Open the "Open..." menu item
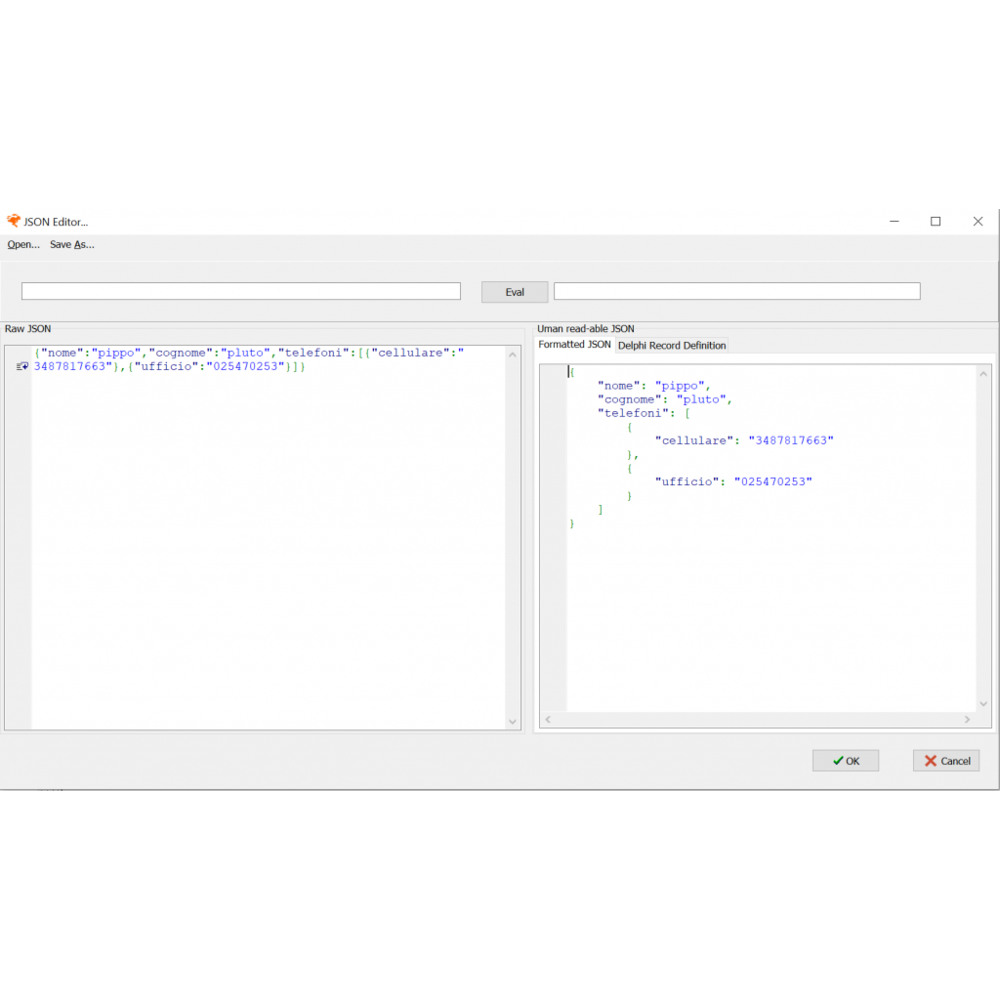1000x1000 pixels. (23, 244)
